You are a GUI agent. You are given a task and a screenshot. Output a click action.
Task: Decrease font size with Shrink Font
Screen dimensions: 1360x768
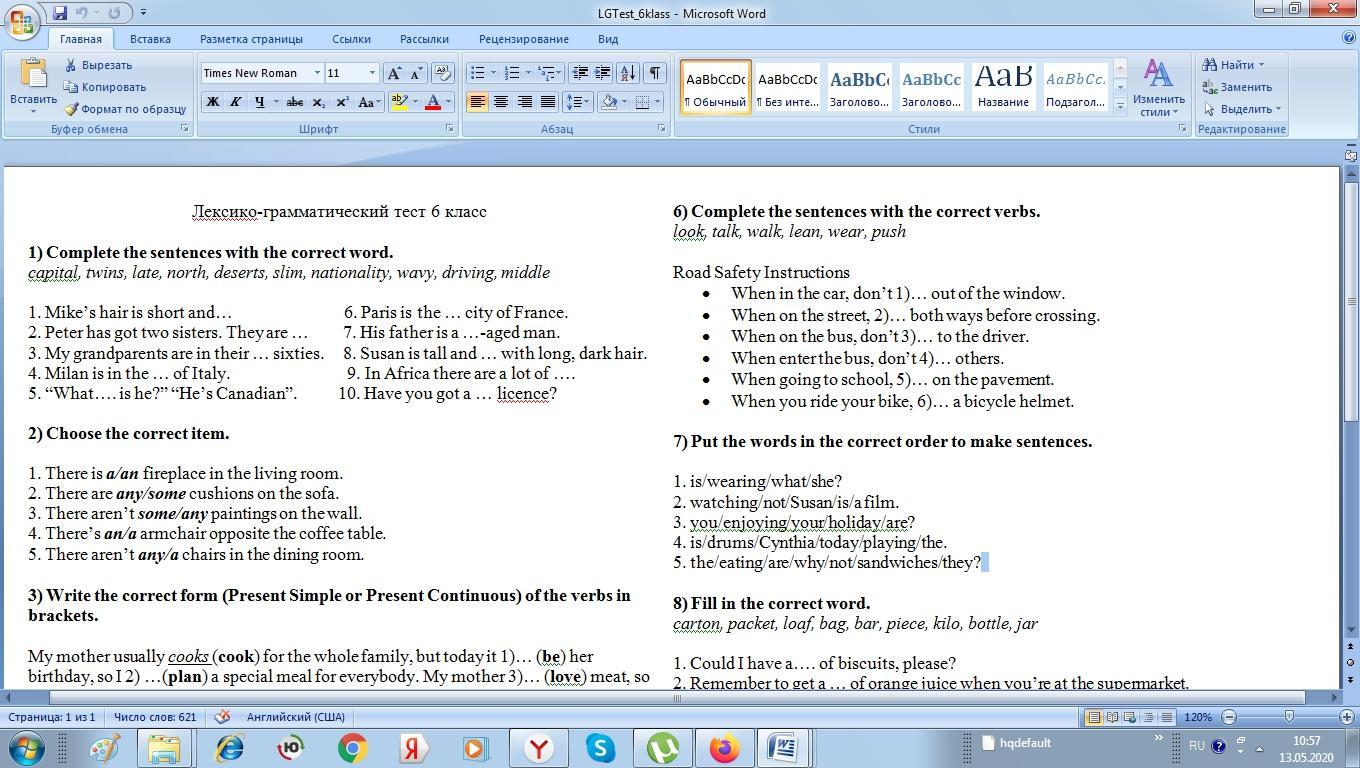pyautogui.click(x=416, y=73)
